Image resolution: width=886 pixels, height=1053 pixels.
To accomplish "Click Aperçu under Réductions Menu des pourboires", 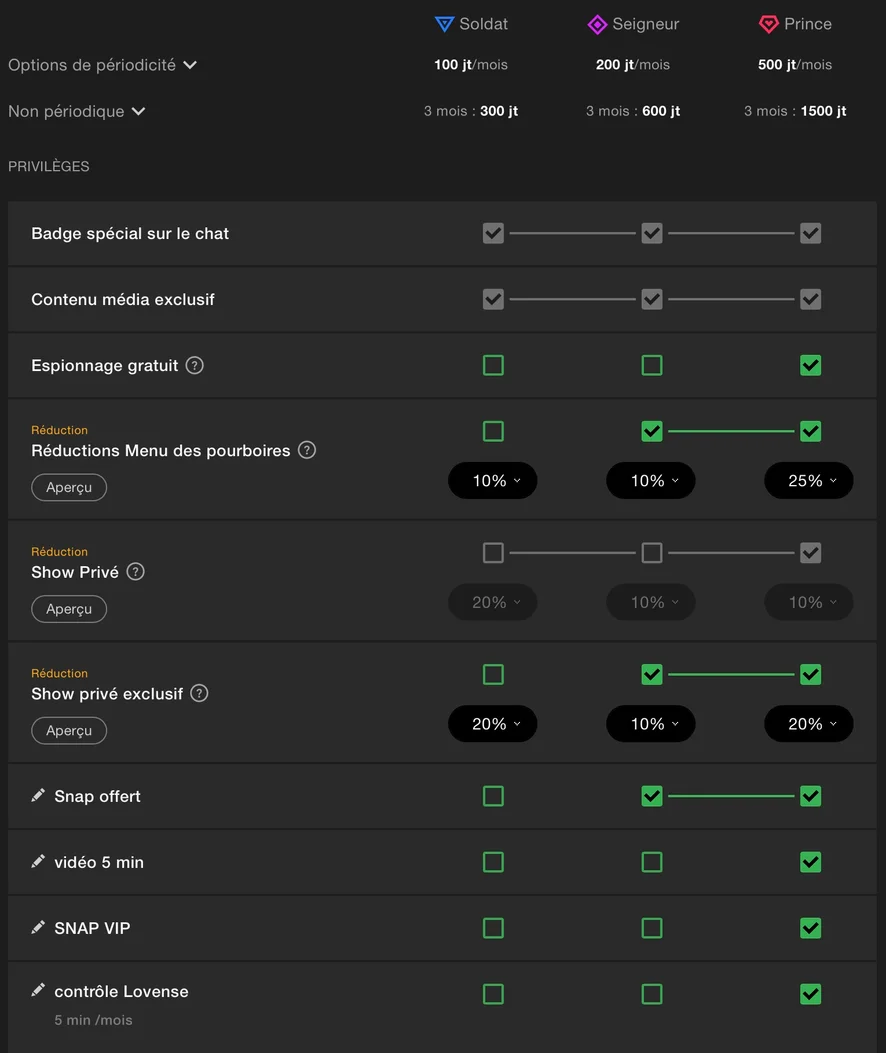I will 69,487.
